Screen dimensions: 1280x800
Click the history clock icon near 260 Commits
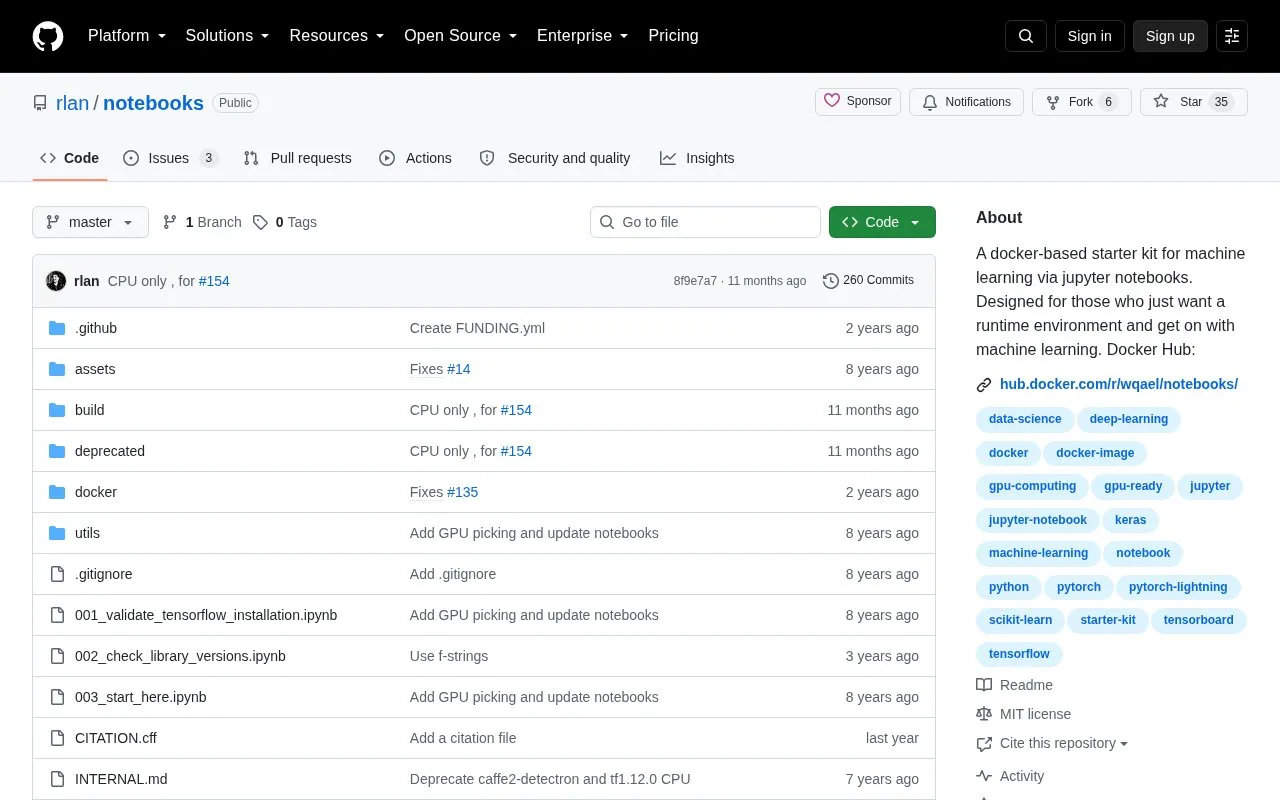click(830, 281)
